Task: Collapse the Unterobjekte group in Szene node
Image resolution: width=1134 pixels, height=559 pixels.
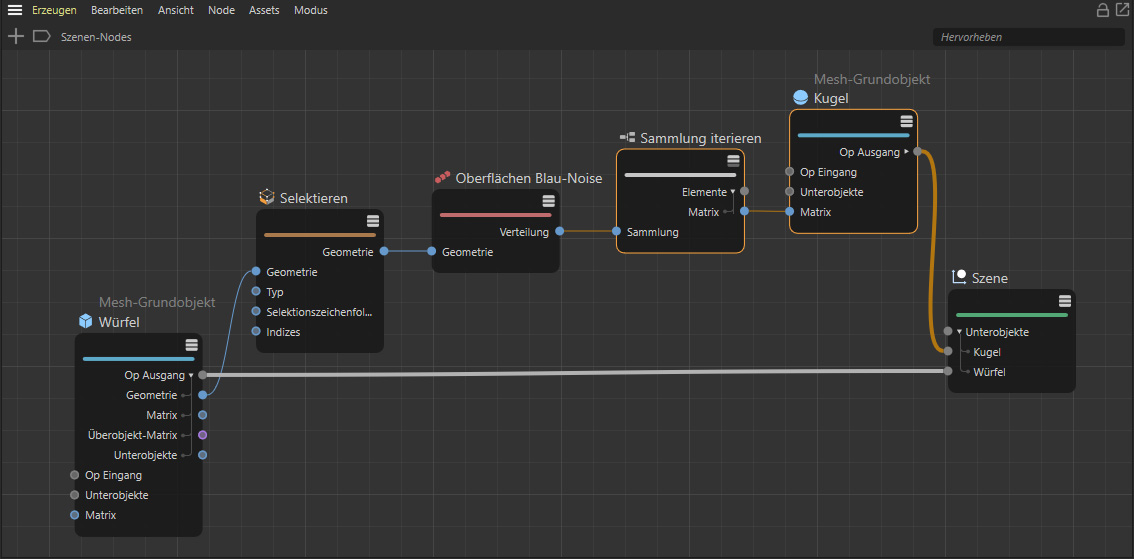Action: (x=959, y=332)
